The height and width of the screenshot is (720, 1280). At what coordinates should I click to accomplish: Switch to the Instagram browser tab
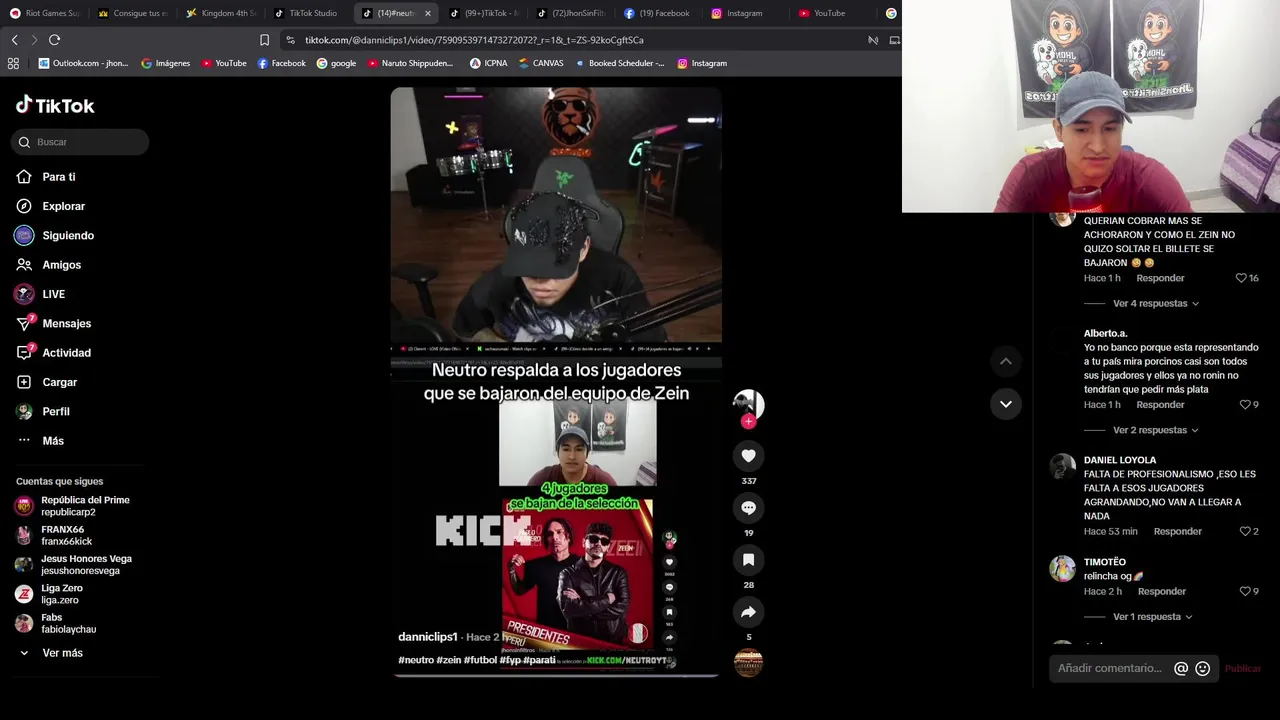point(744,13)
